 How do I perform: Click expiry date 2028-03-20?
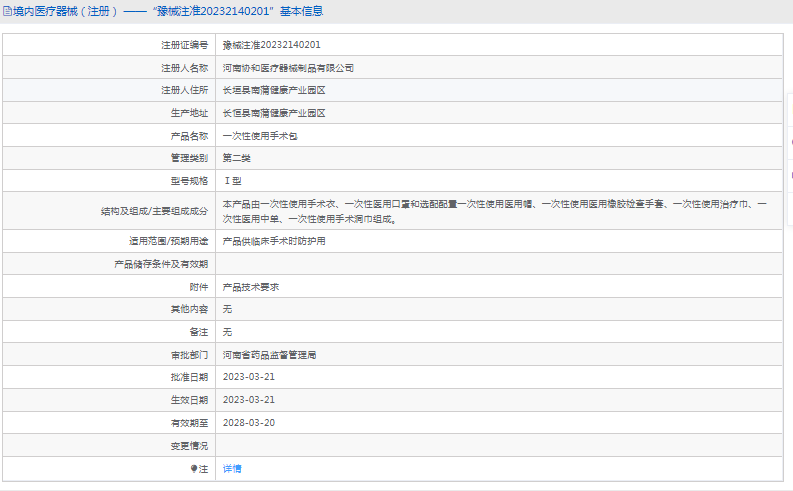coord(249,423)
